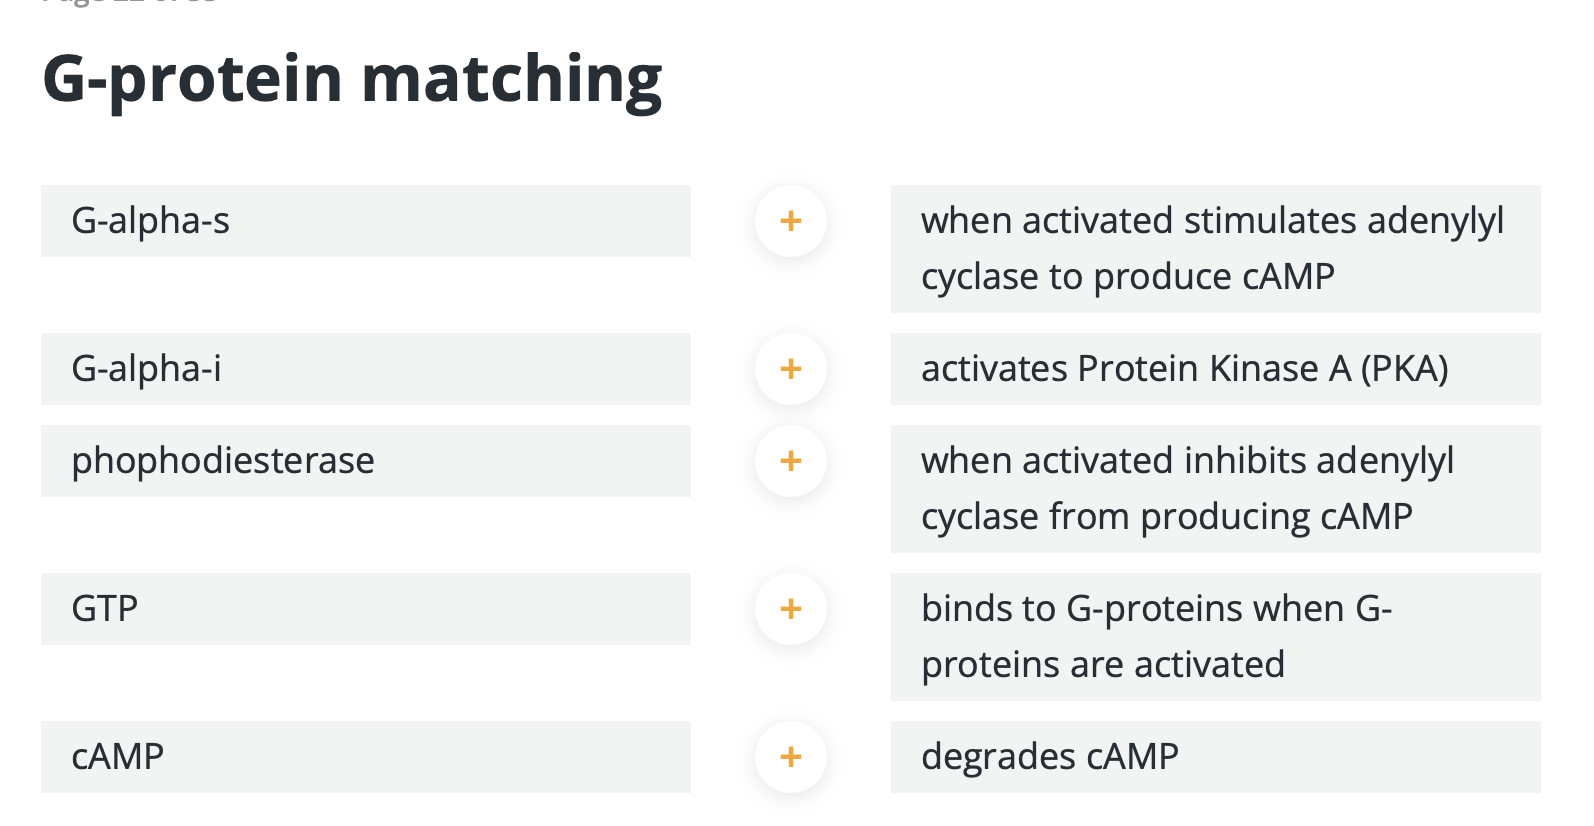The width and height of the screenshot is (1594, 826).
Task: Select the G-alpha-s term box
Action: pyautogui.click(x=365, y=221)
